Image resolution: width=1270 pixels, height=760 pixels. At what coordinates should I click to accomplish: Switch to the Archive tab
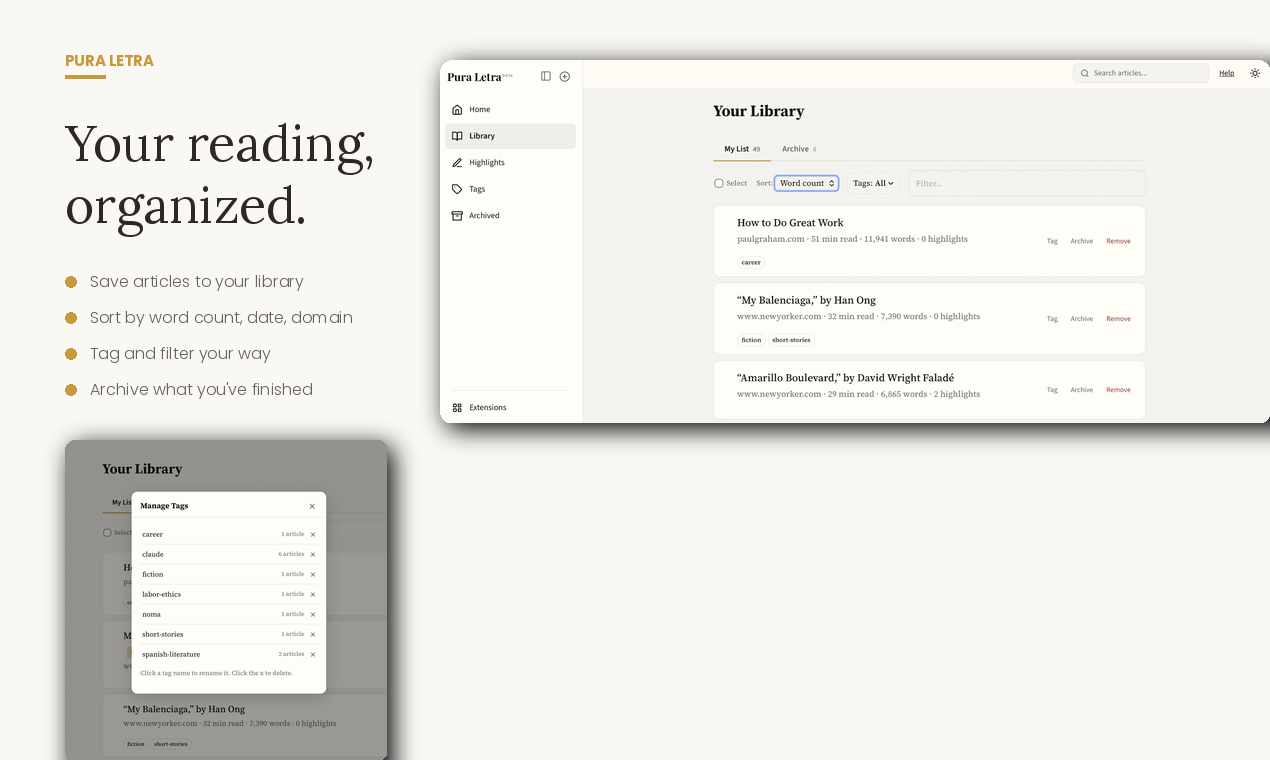(795, 148)
